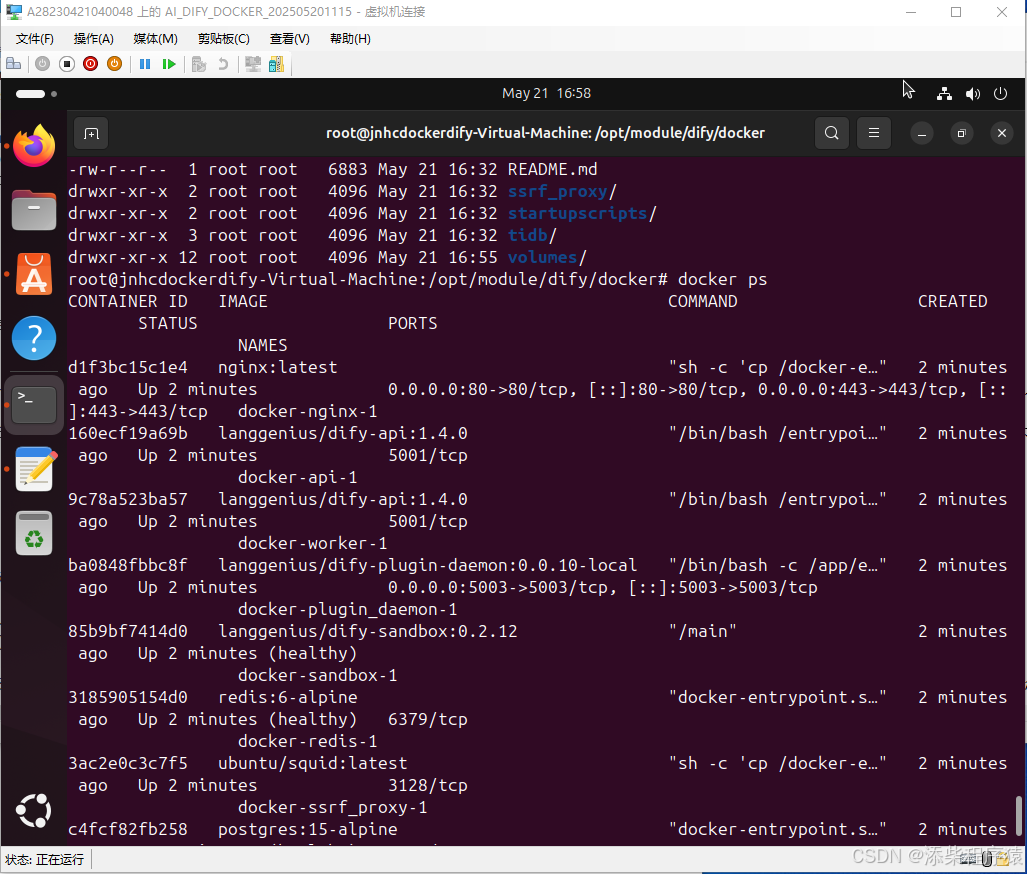Click the rightmost toolbar icon with zipper folder
1027x874 pixels.
pos(276,64)
